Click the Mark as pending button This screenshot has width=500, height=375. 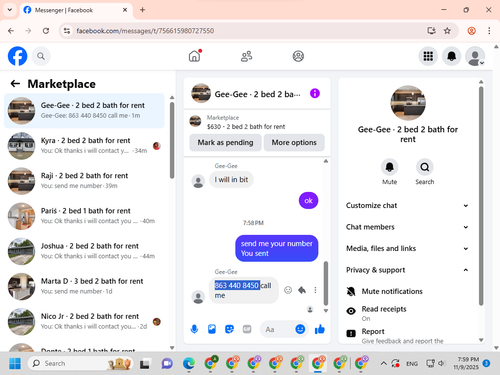click(225, 143)
